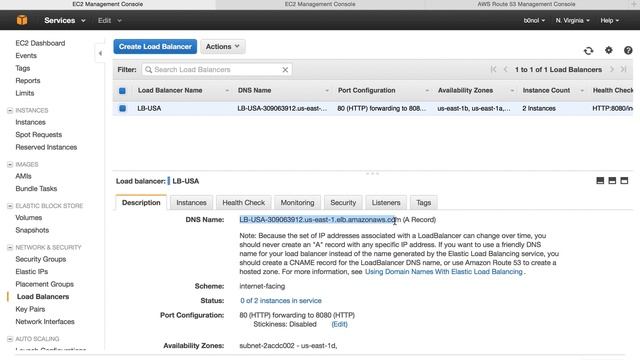The image size is (640, 360).
Task: Open Spot Requests in sidebar
Action: click(x=38, y=135)
